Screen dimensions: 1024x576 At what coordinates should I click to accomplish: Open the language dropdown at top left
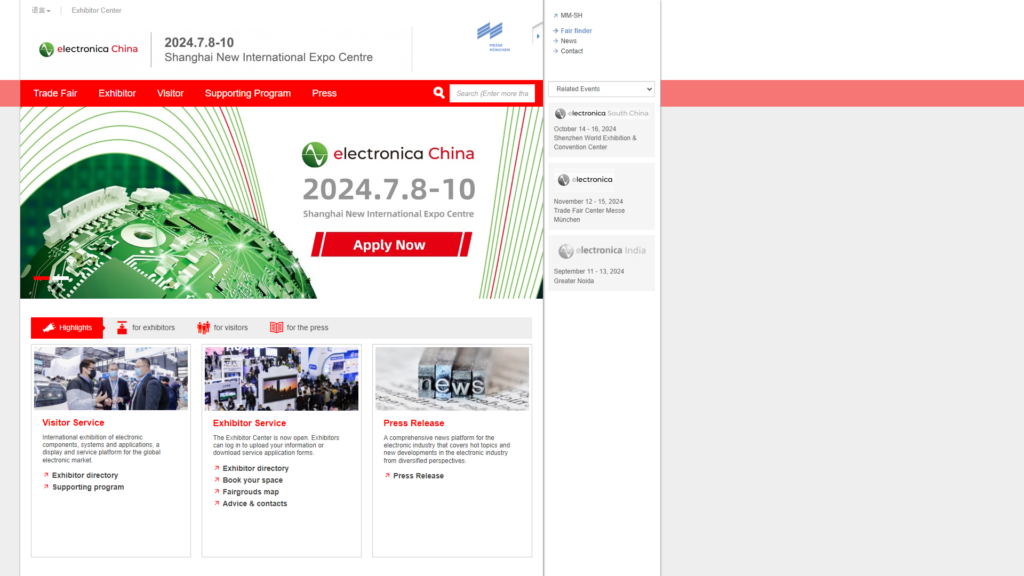(x=40, y=10)
